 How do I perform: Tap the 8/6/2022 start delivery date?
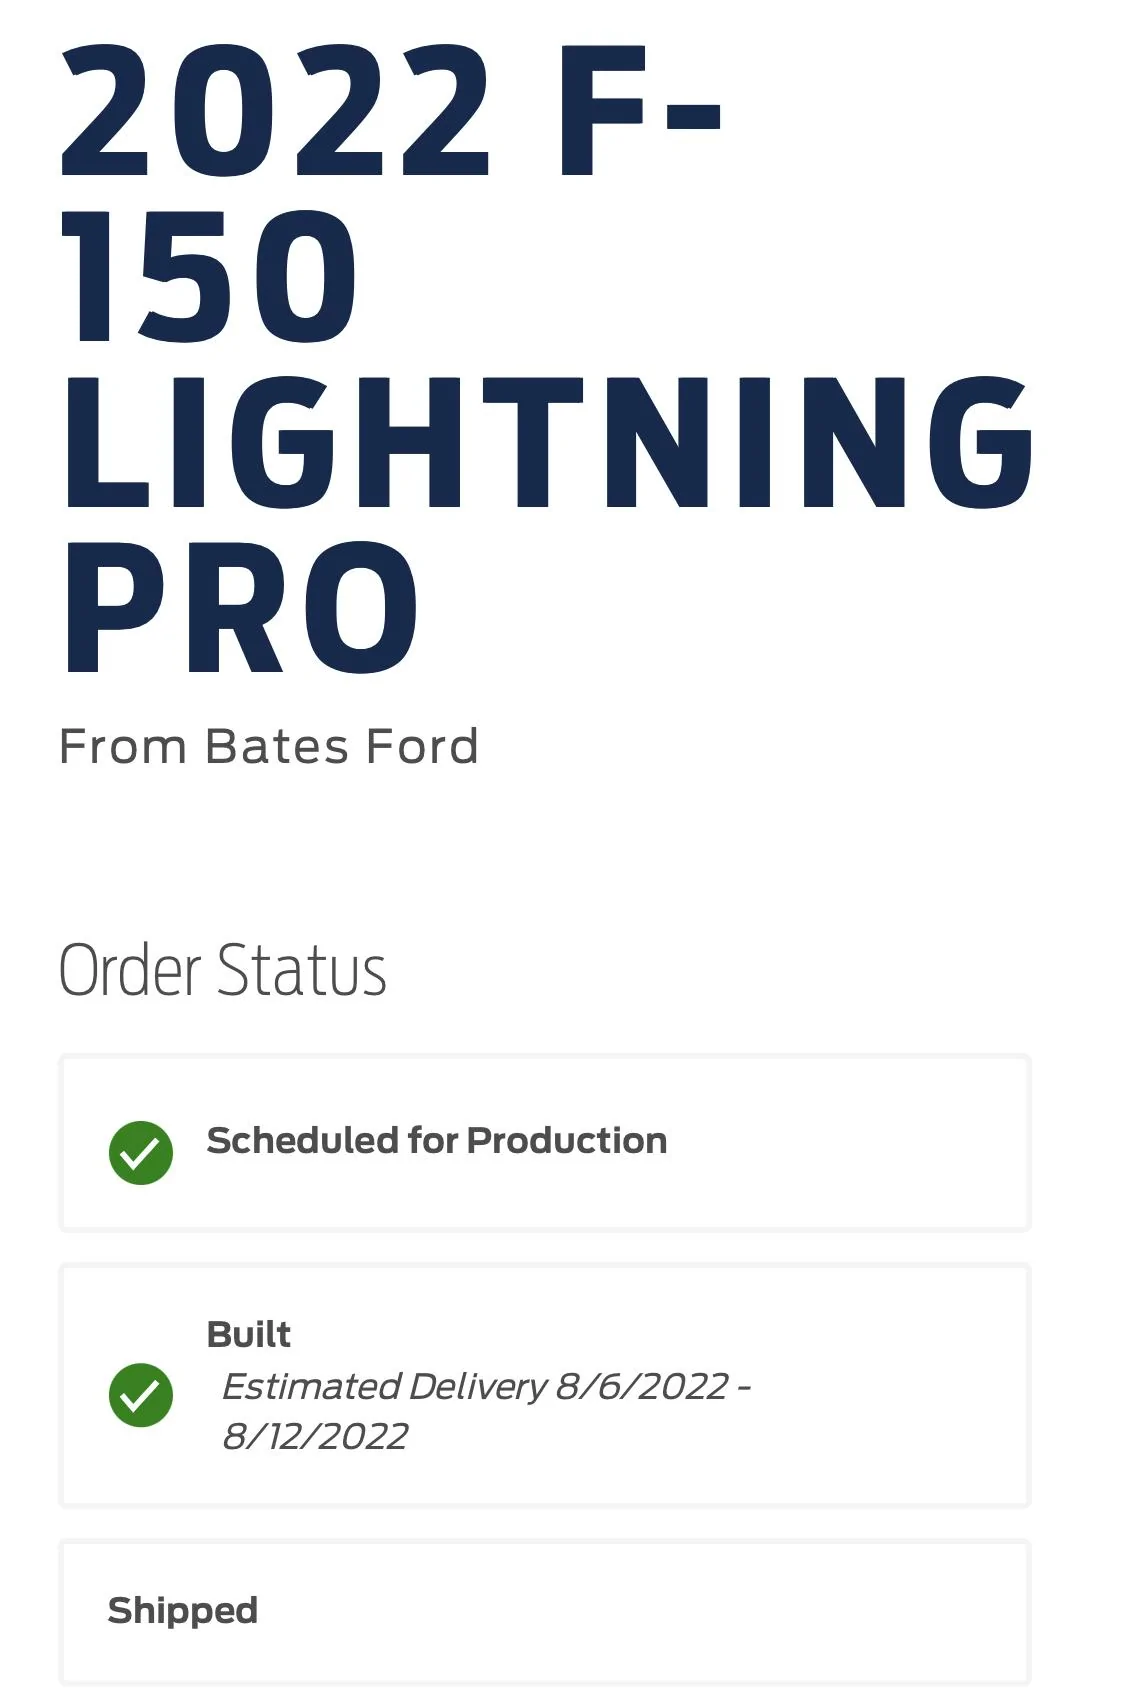tap(641, 1386)
